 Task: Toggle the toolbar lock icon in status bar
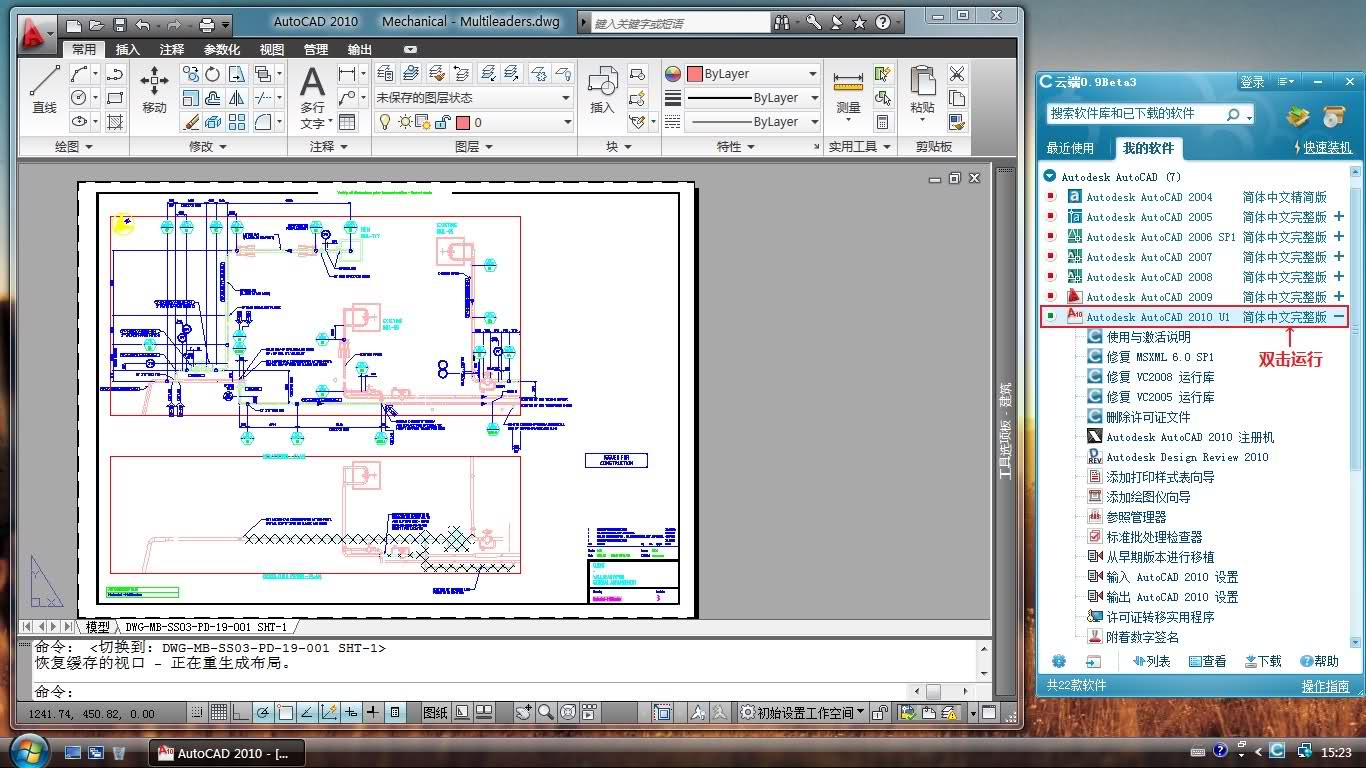880,713
